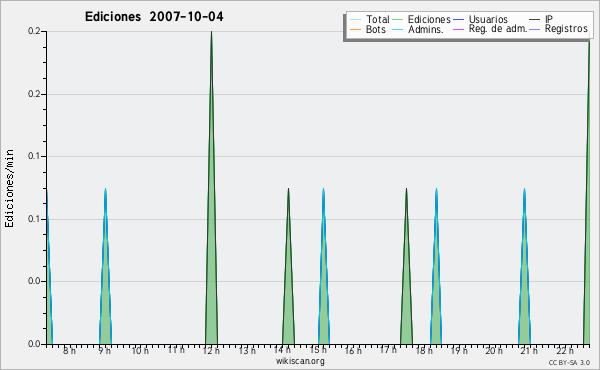Click the Bots legend label

click(375, 29)
